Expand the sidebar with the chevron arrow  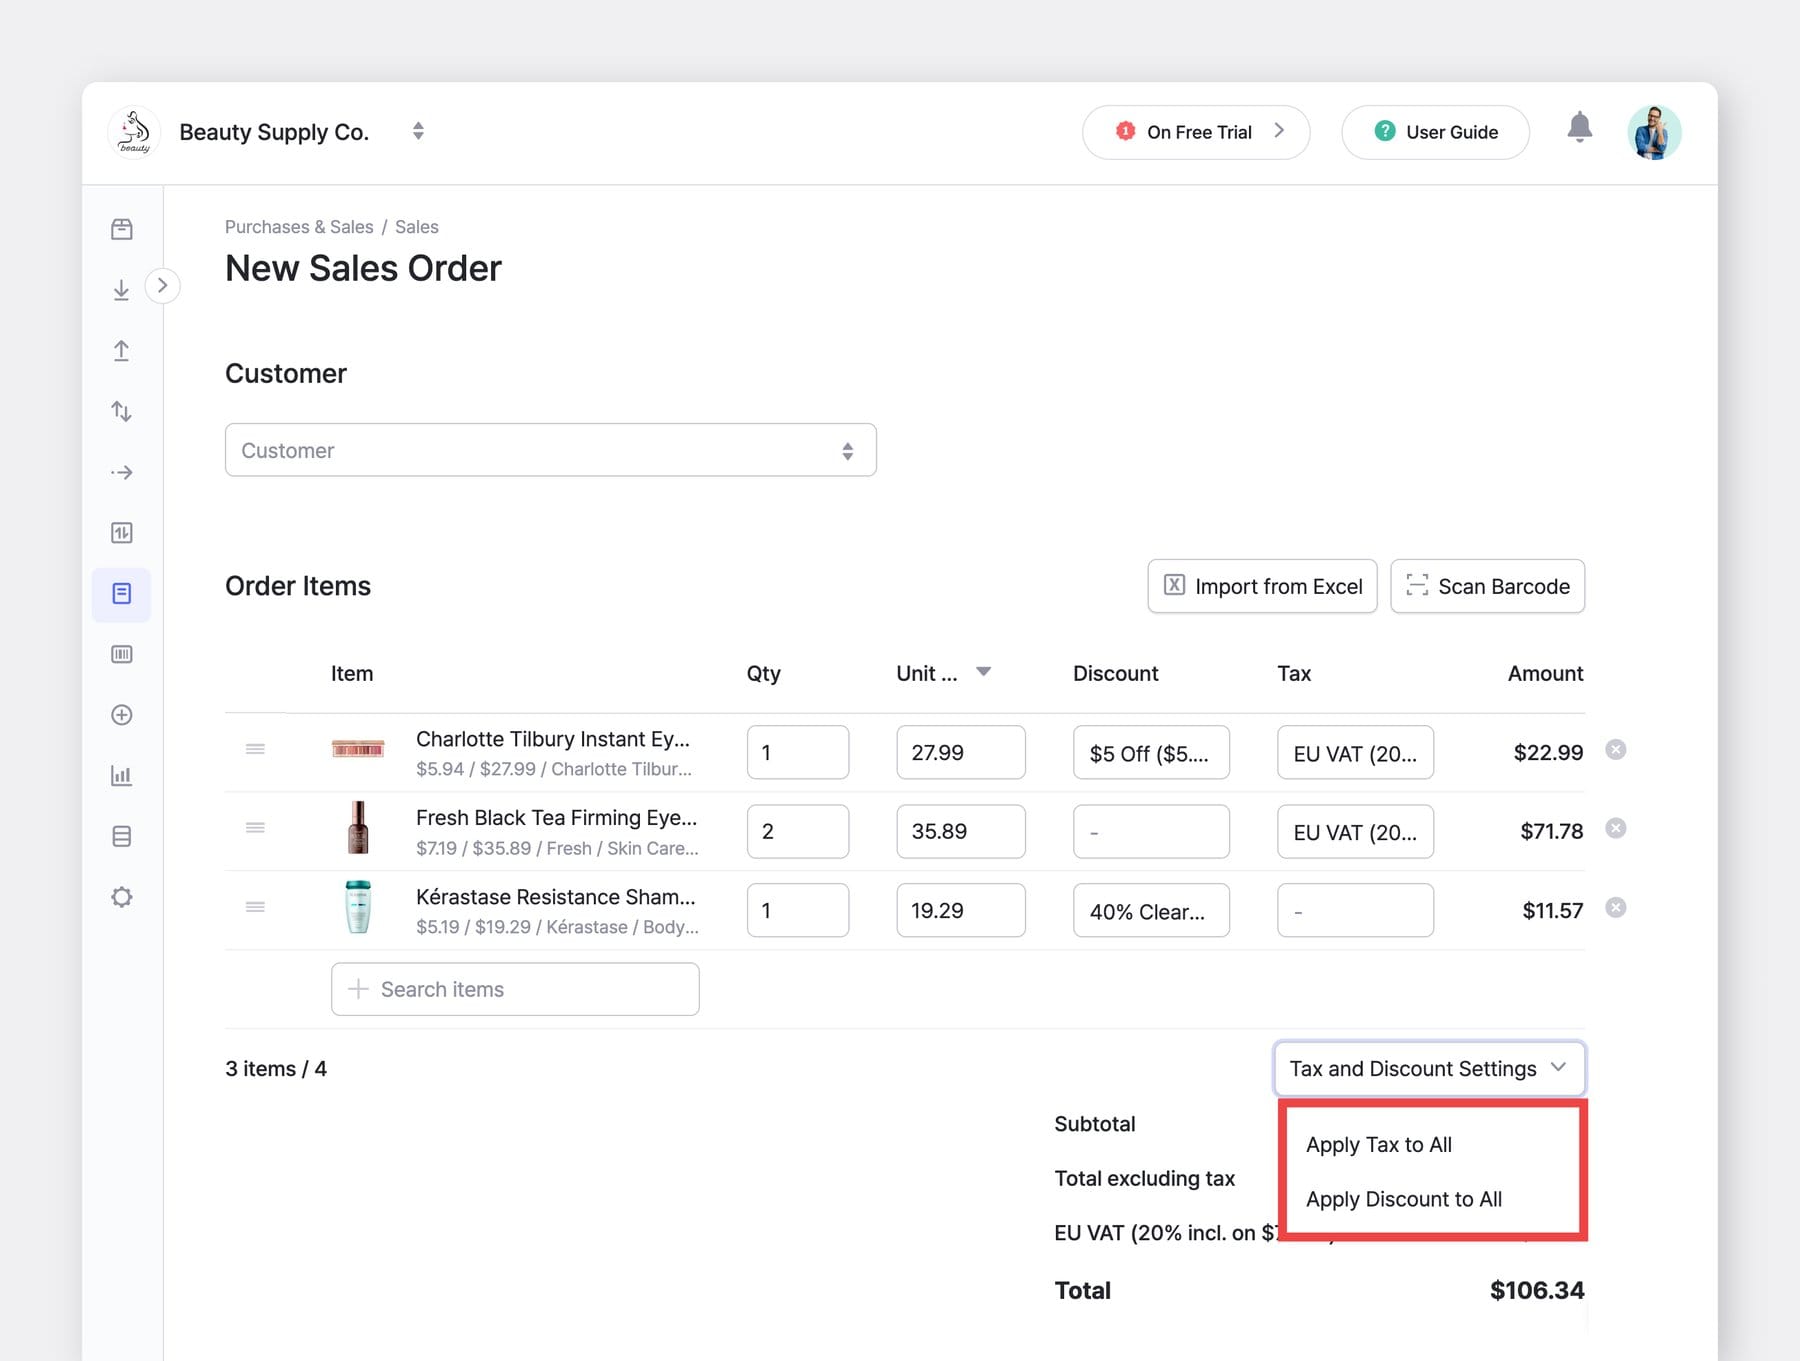click(163, 285)
